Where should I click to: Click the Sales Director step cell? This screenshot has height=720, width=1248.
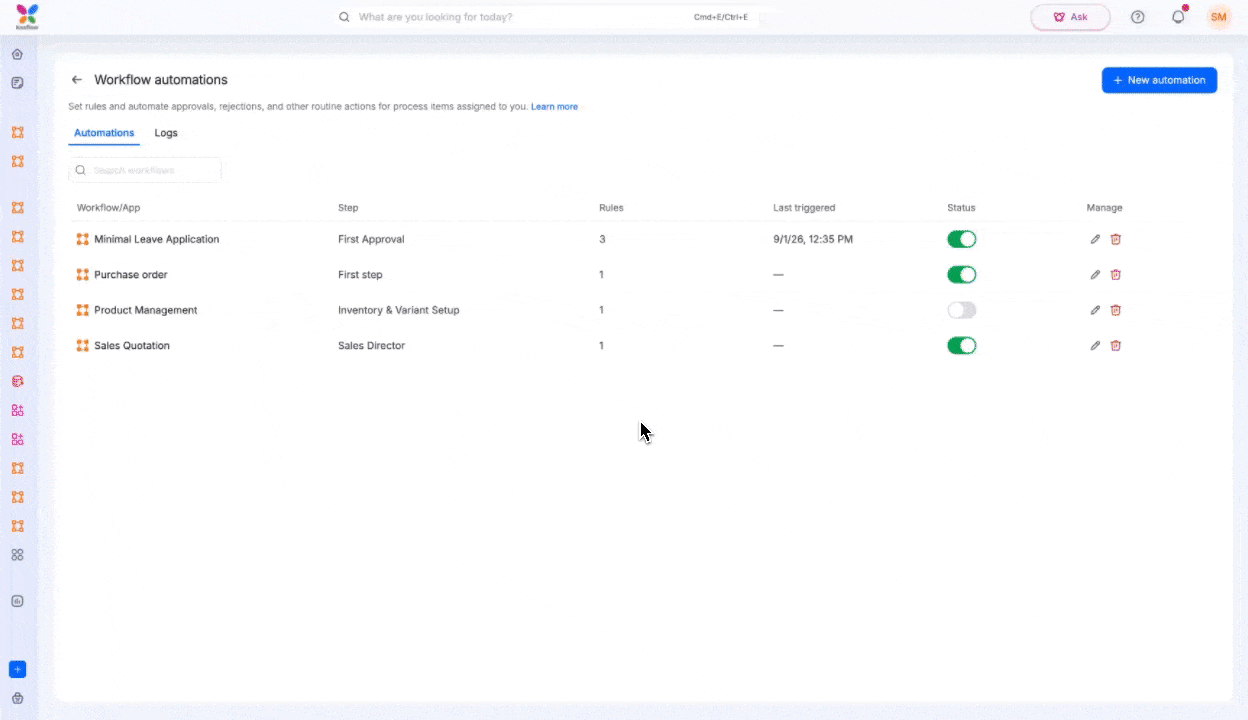click(371, 345)
